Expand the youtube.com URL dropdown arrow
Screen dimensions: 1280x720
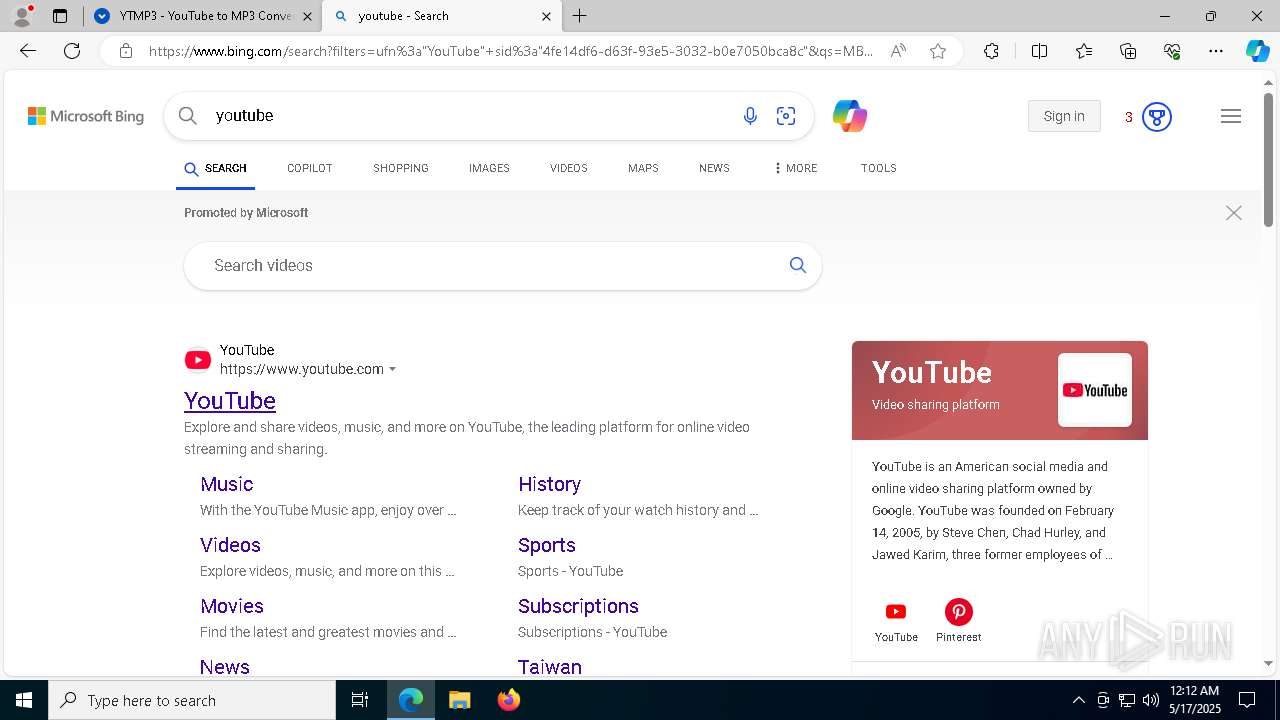(393, 369)
